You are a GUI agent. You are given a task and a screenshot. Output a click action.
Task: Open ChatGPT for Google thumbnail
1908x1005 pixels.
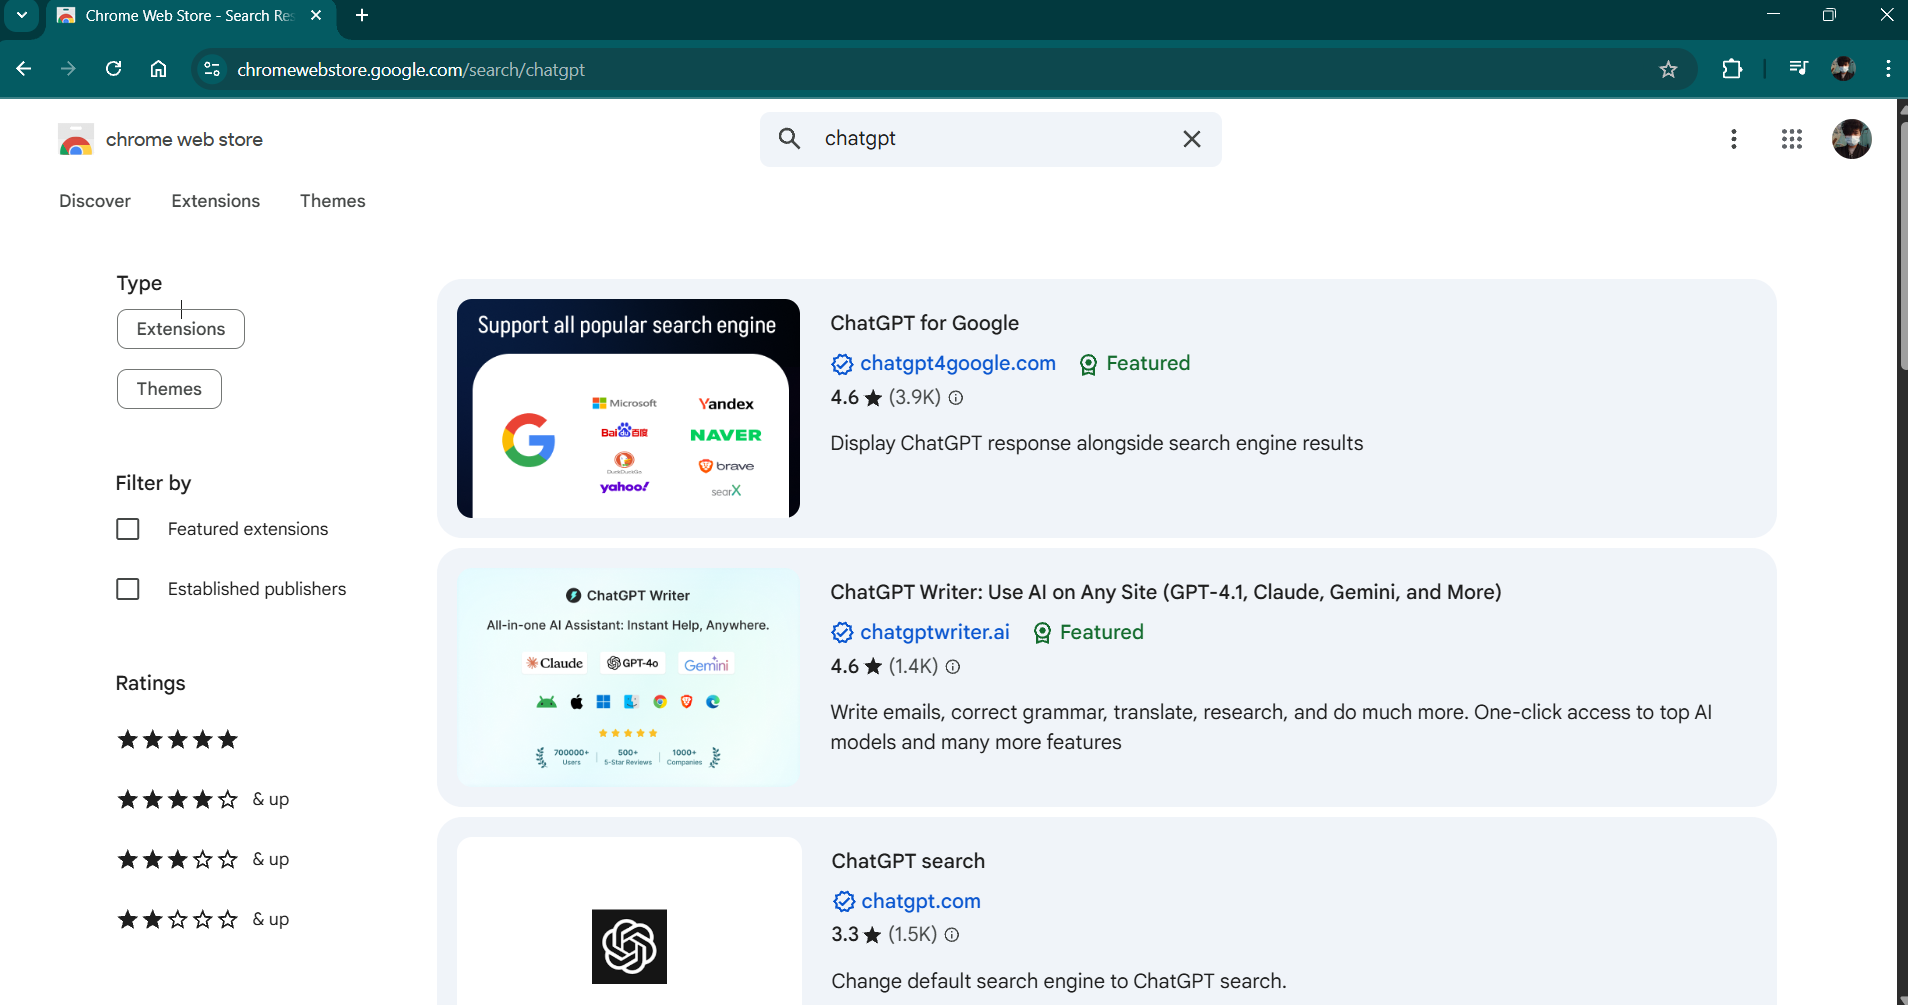point(628,408)
